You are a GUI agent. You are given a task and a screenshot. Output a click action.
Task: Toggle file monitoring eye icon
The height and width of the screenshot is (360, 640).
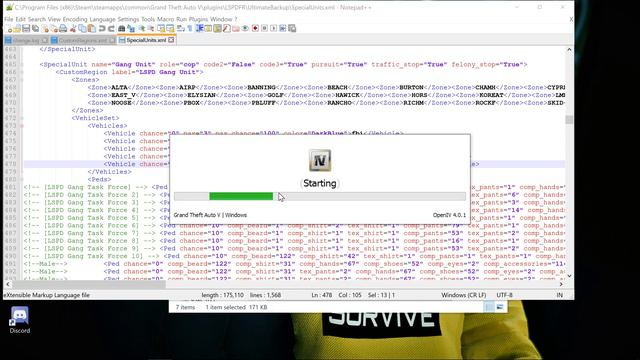(245, 29)
